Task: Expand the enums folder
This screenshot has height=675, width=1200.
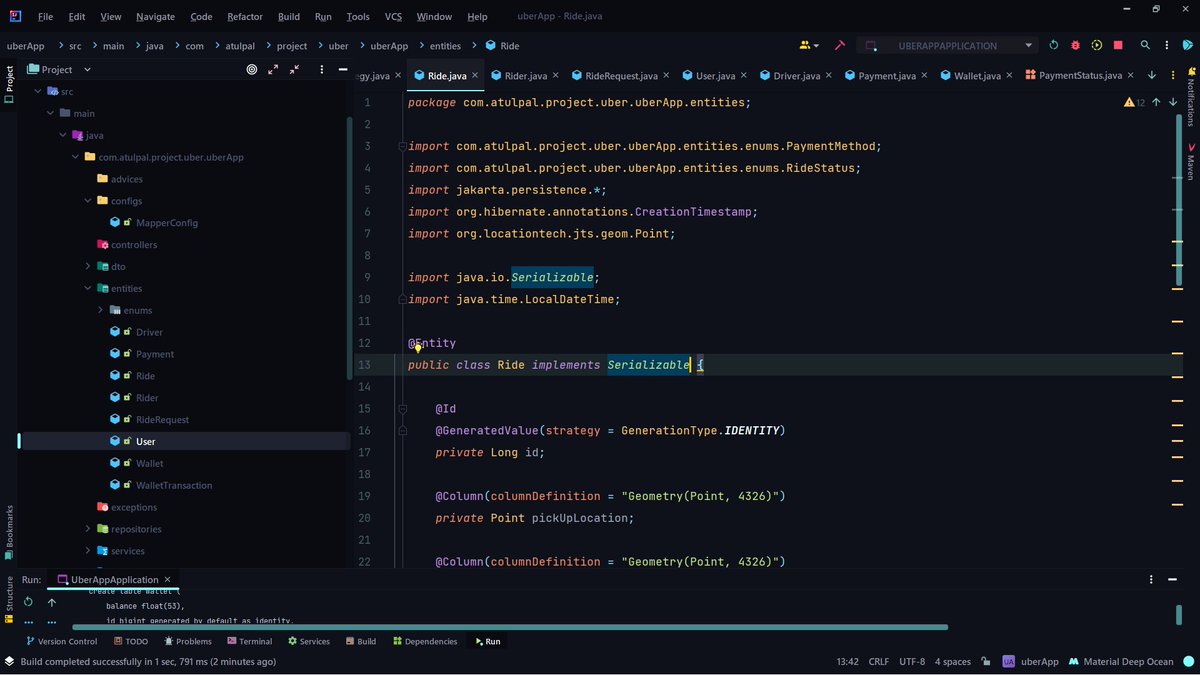Action: tap(101, 310)
